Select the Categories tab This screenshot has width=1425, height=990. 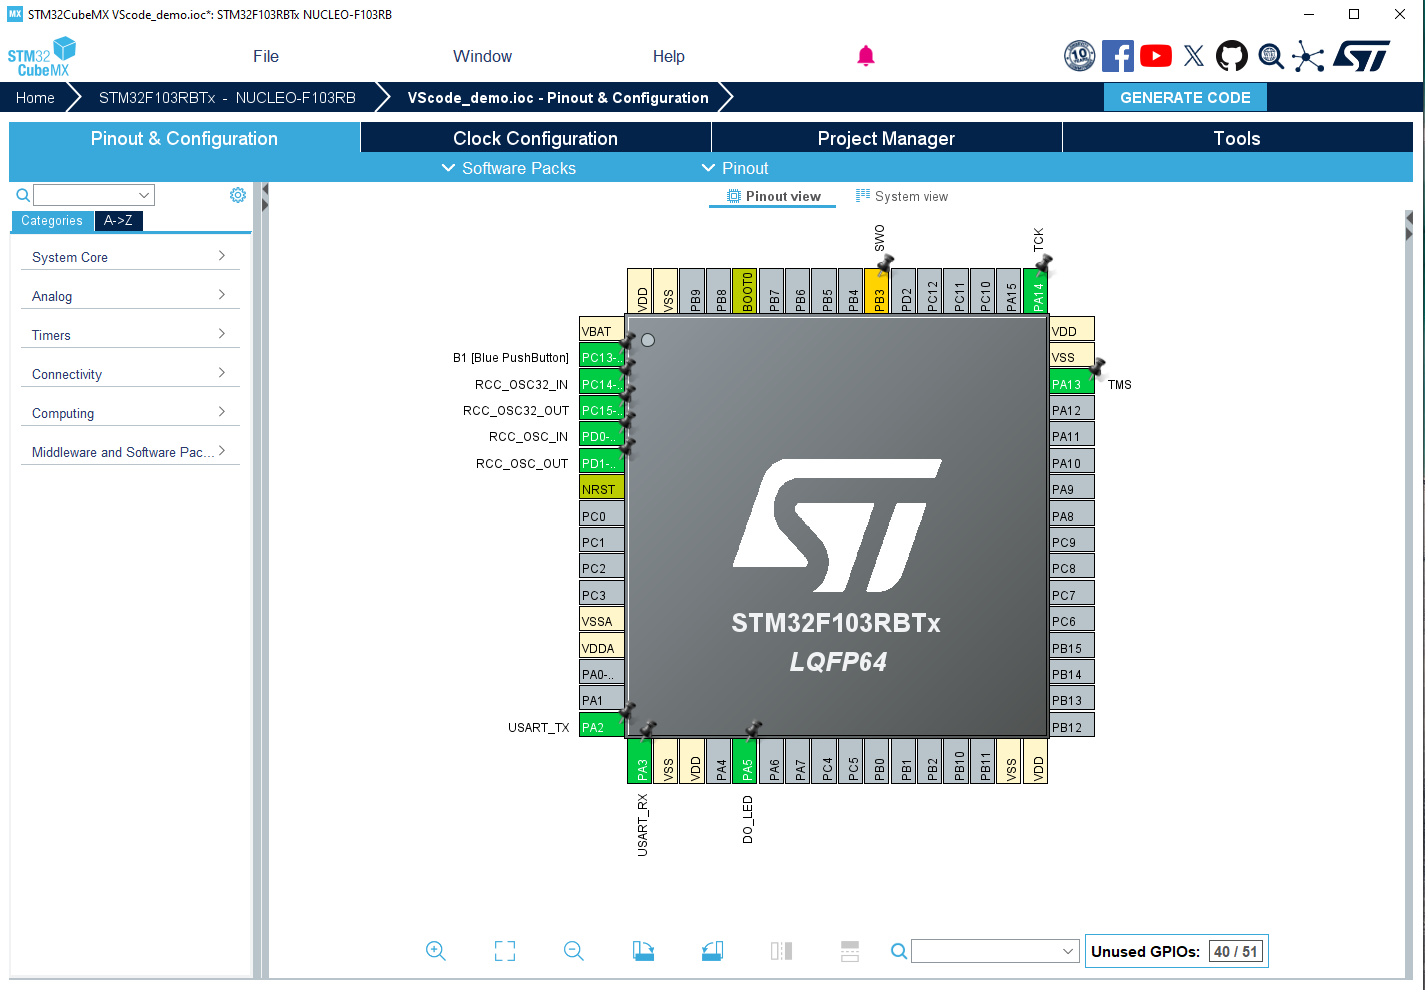[x=52, y=221]
